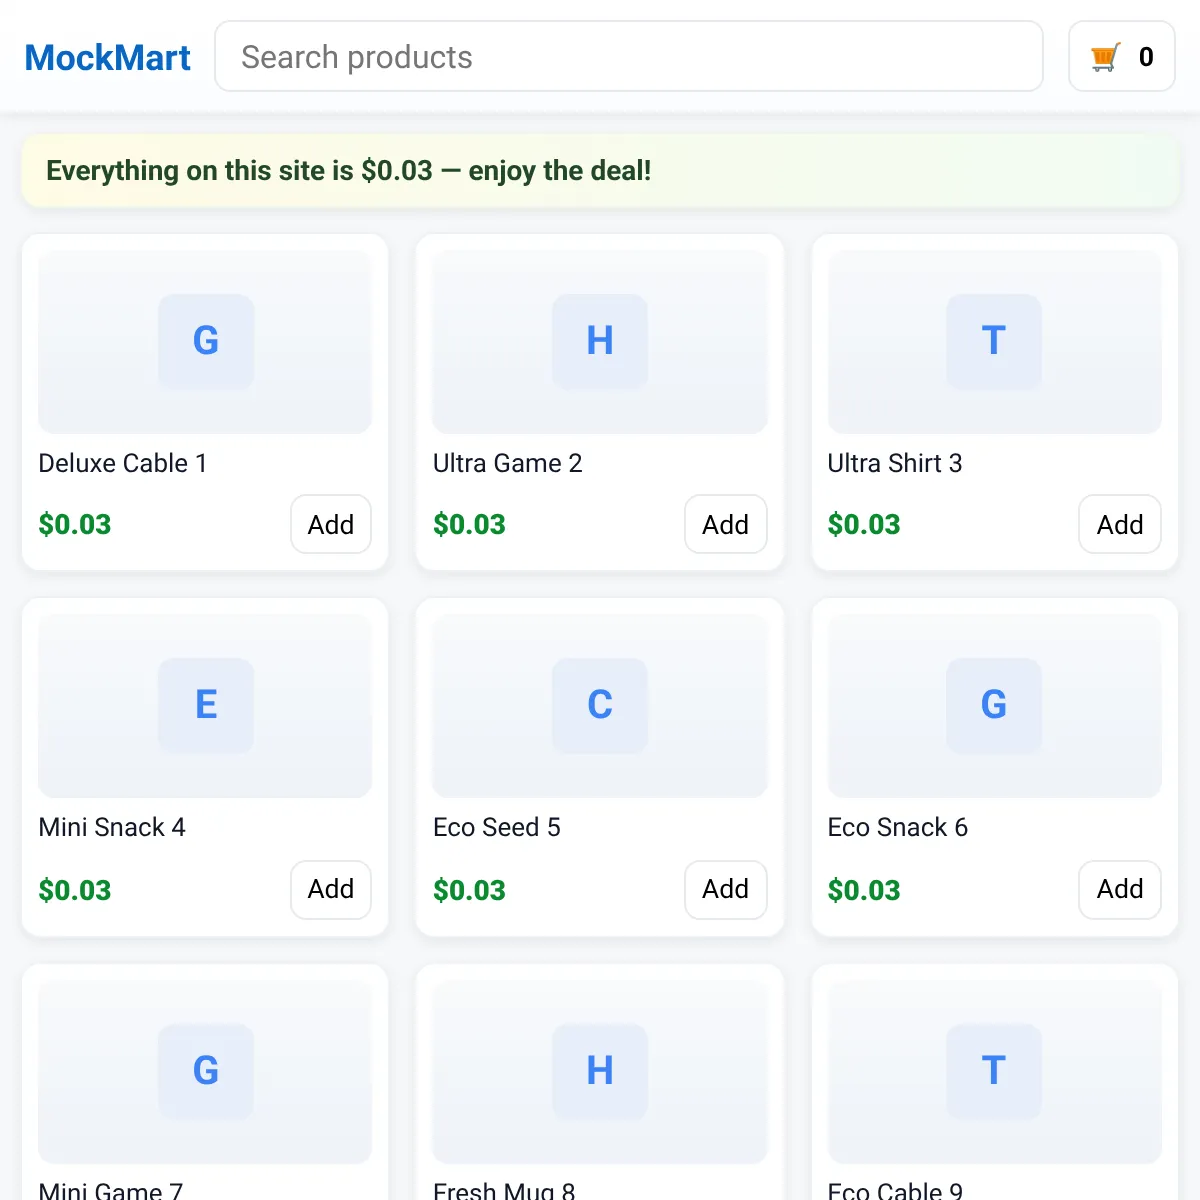This screenshot has width=1200, height=1200.
Task: Open Deluxe Cable 1 product image
Action: pyautogui.click(x=205, y=342)
